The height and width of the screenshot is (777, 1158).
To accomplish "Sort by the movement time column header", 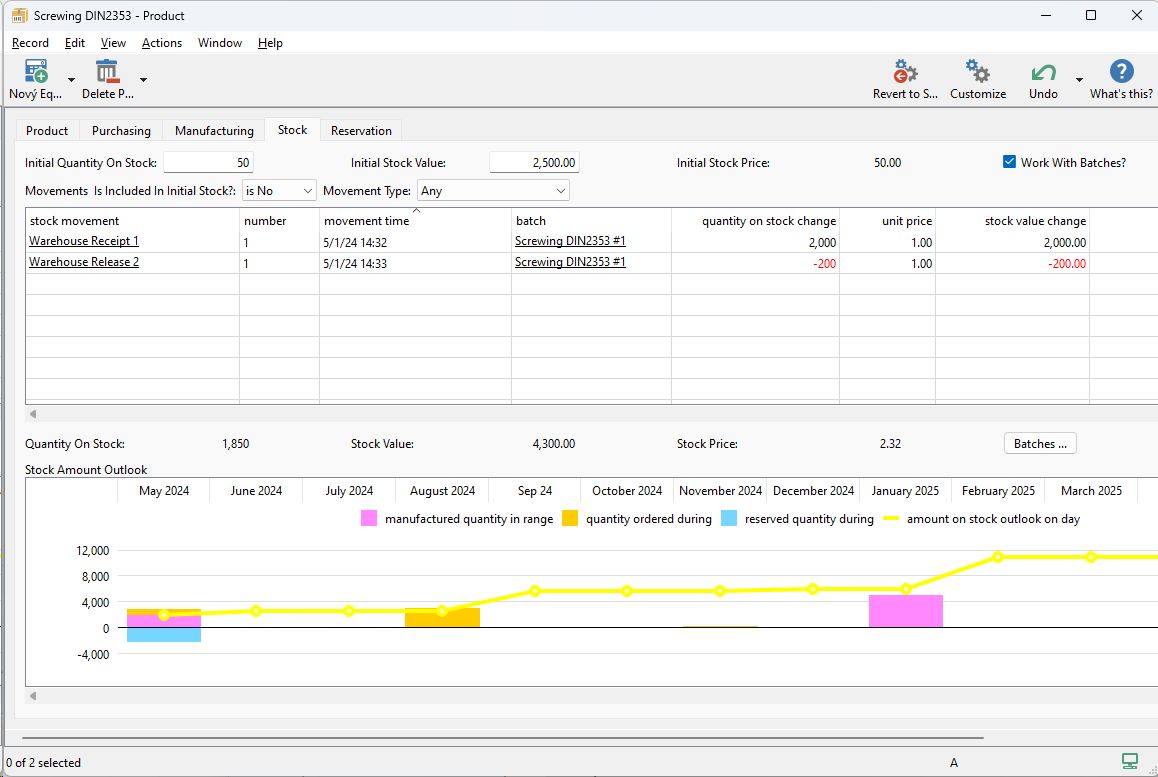I will pos(366,221).
